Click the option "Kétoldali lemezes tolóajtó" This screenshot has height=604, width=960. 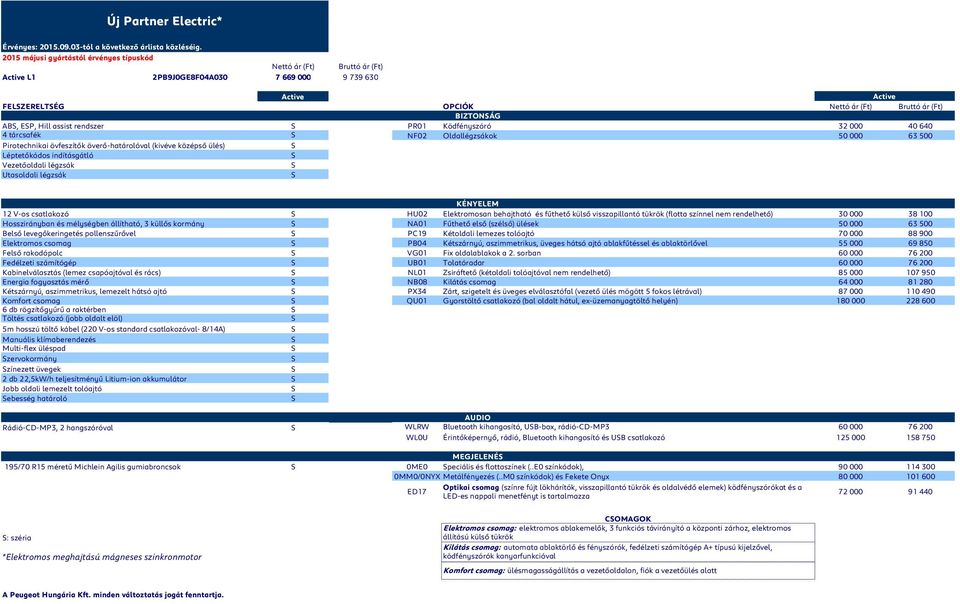click(488, 234)
